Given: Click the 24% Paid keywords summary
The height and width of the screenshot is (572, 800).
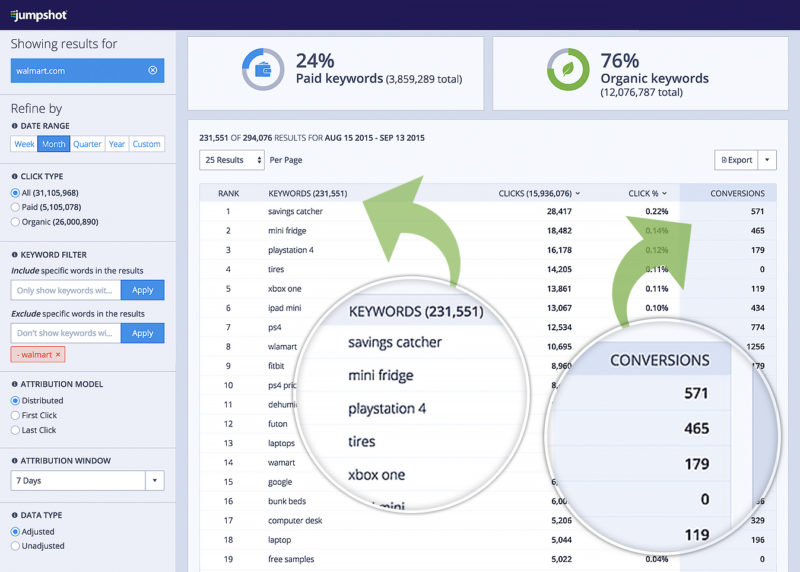Looking at the screenshot, I should [336, 73].
